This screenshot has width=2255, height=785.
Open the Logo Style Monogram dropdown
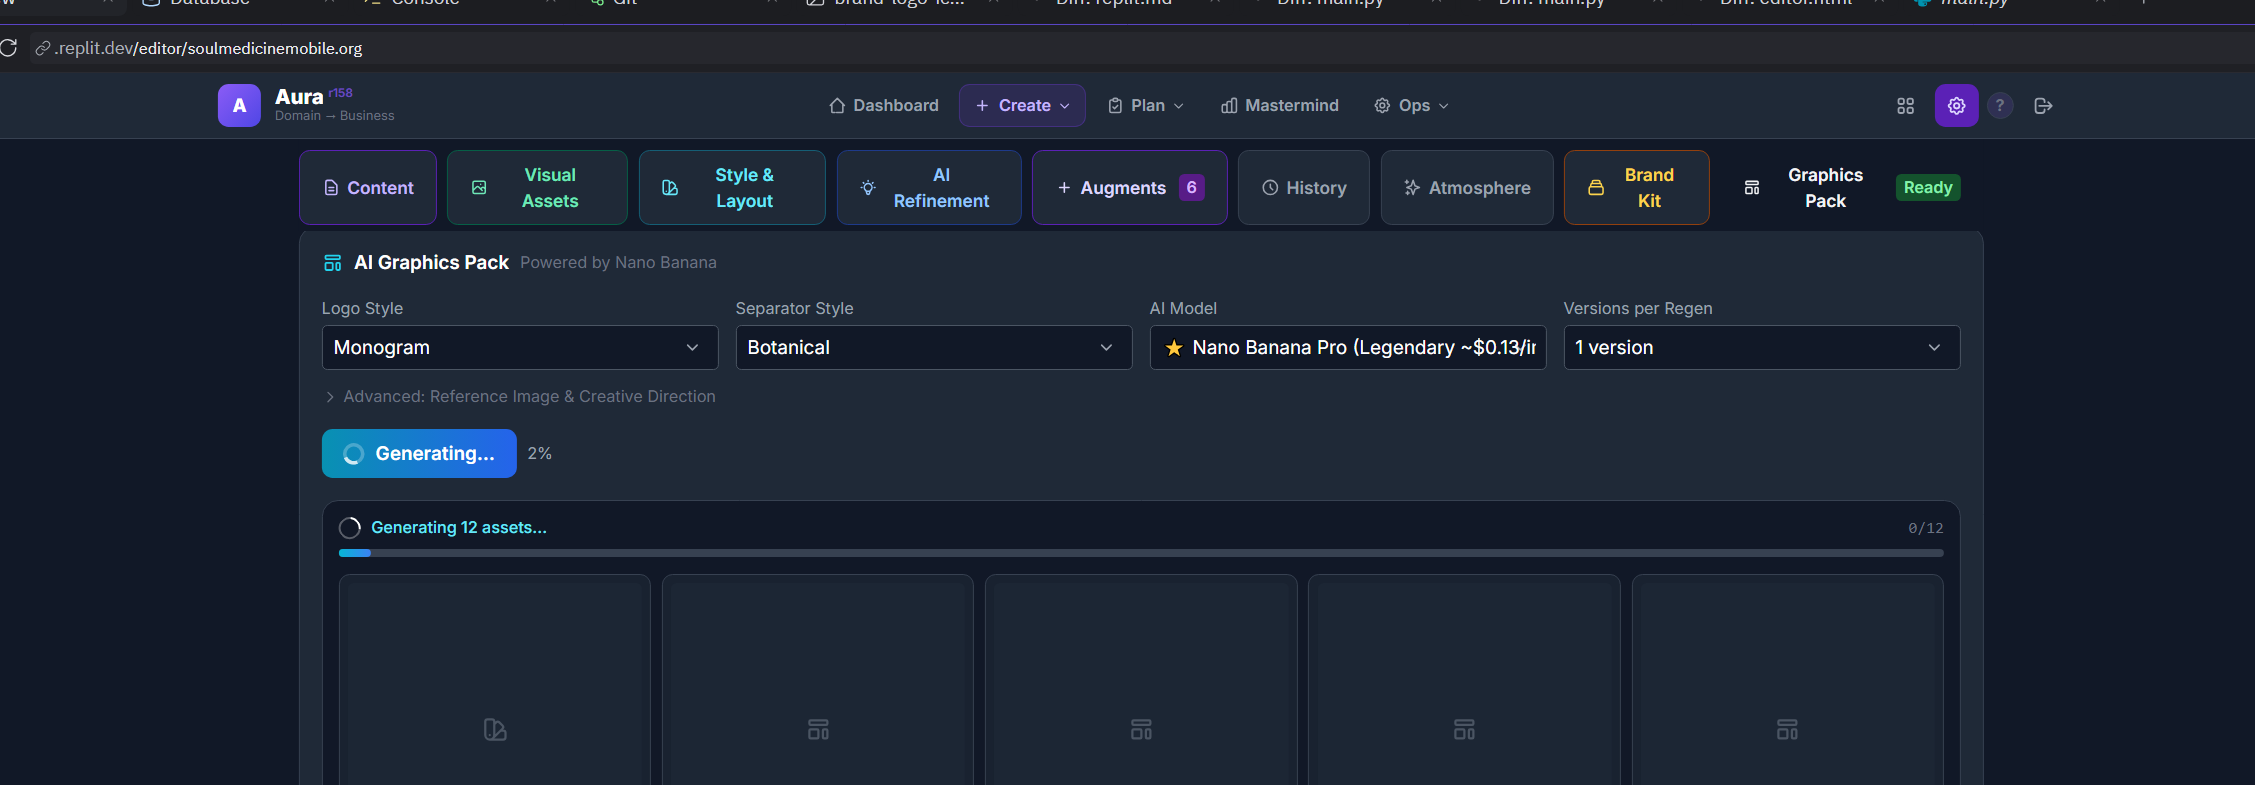click(519, 348)
